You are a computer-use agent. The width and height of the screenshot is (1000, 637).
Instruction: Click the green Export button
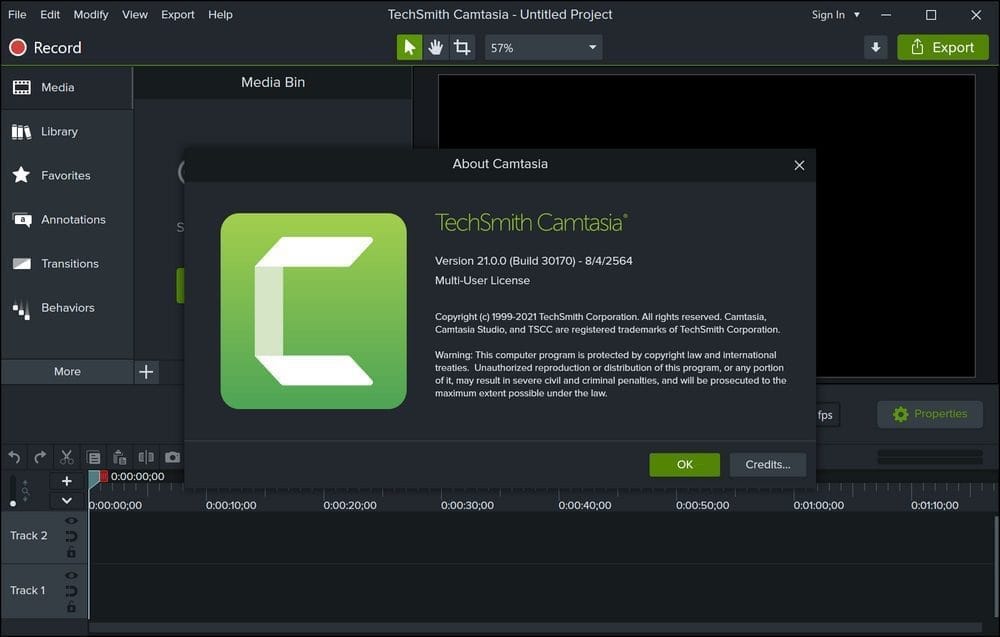point(943,47)
